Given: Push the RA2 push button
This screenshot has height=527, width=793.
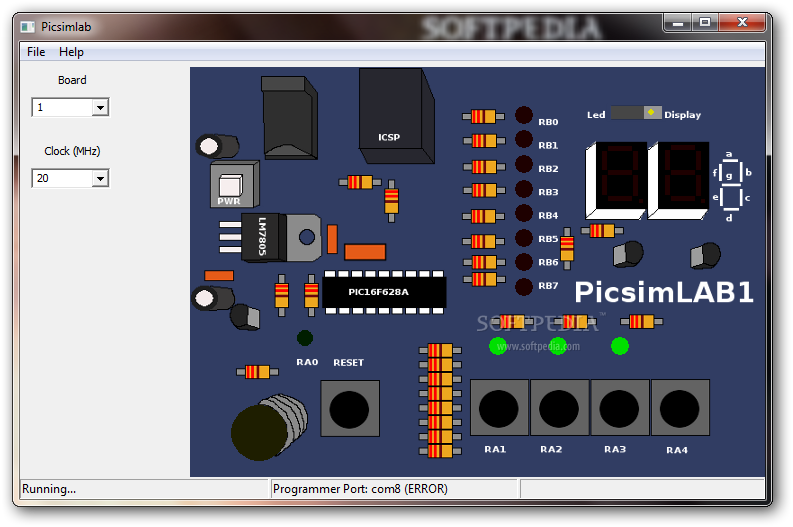Looking at the screenshot, I should (559, 408).
